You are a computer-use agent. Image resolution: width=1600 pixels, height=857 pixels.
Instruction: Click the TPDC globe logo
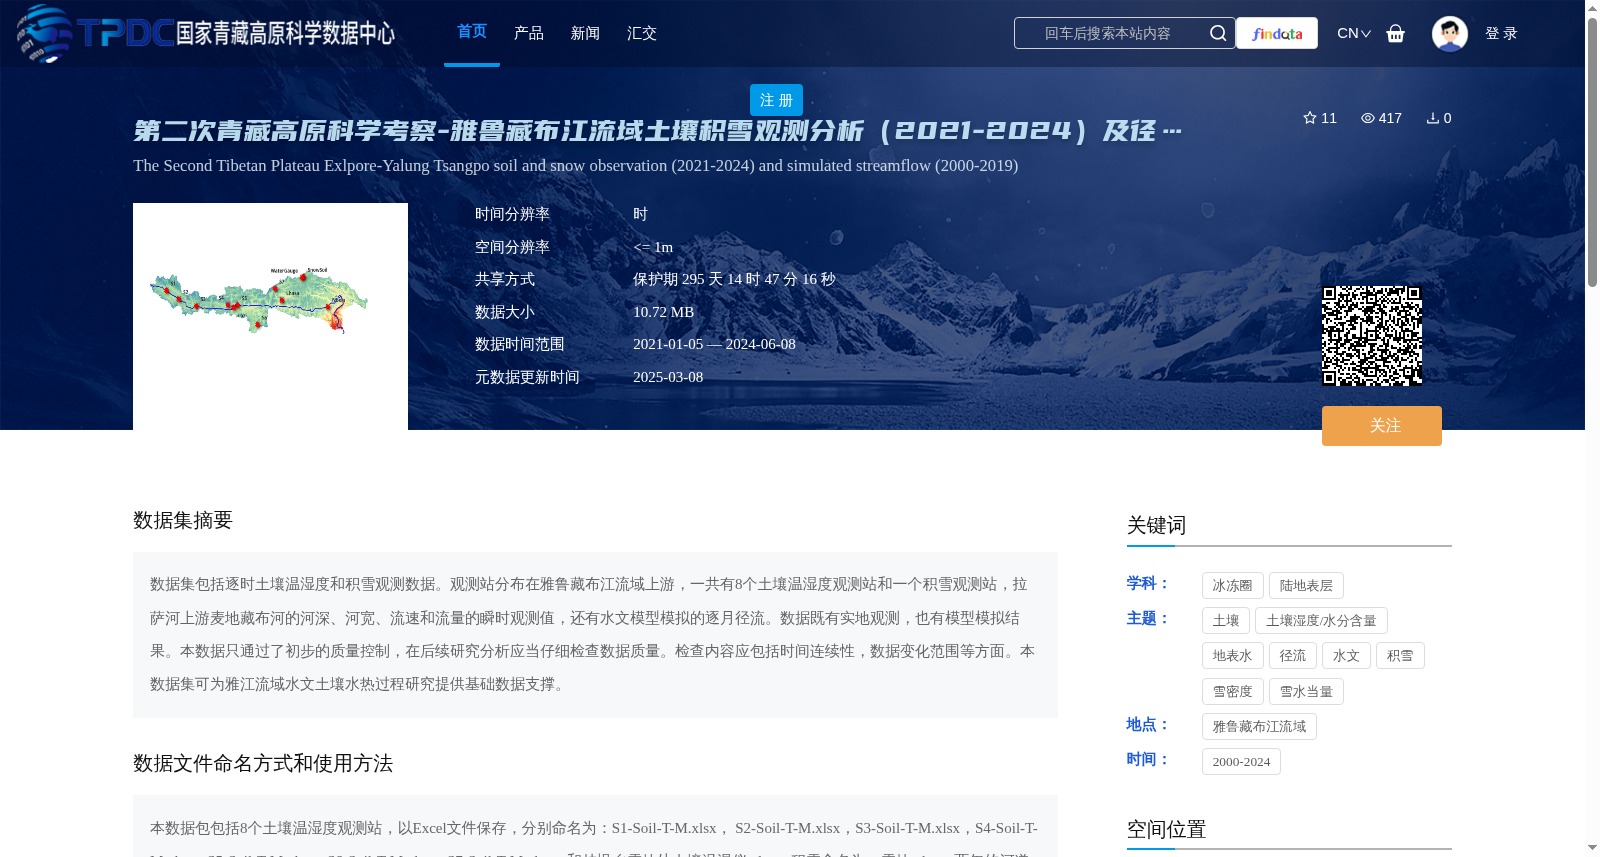45,33
